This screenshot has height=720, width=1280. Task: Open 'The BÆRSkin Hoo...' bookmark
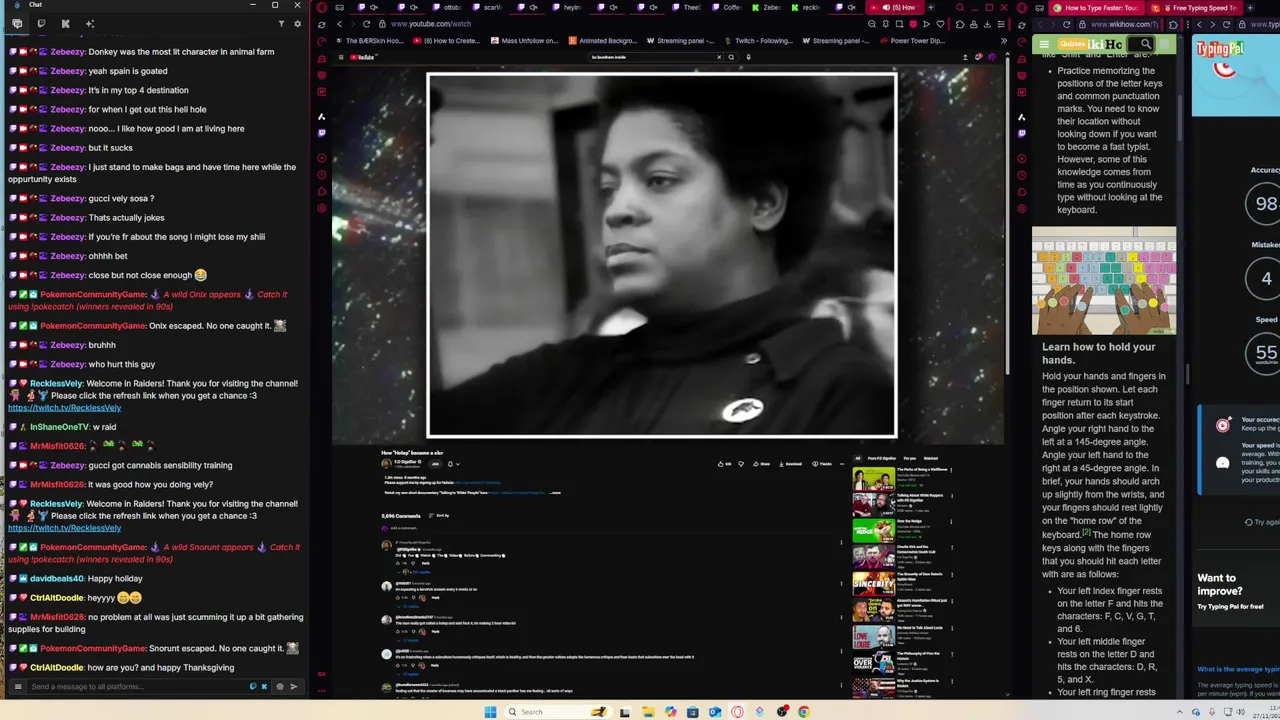pos(369,41)
